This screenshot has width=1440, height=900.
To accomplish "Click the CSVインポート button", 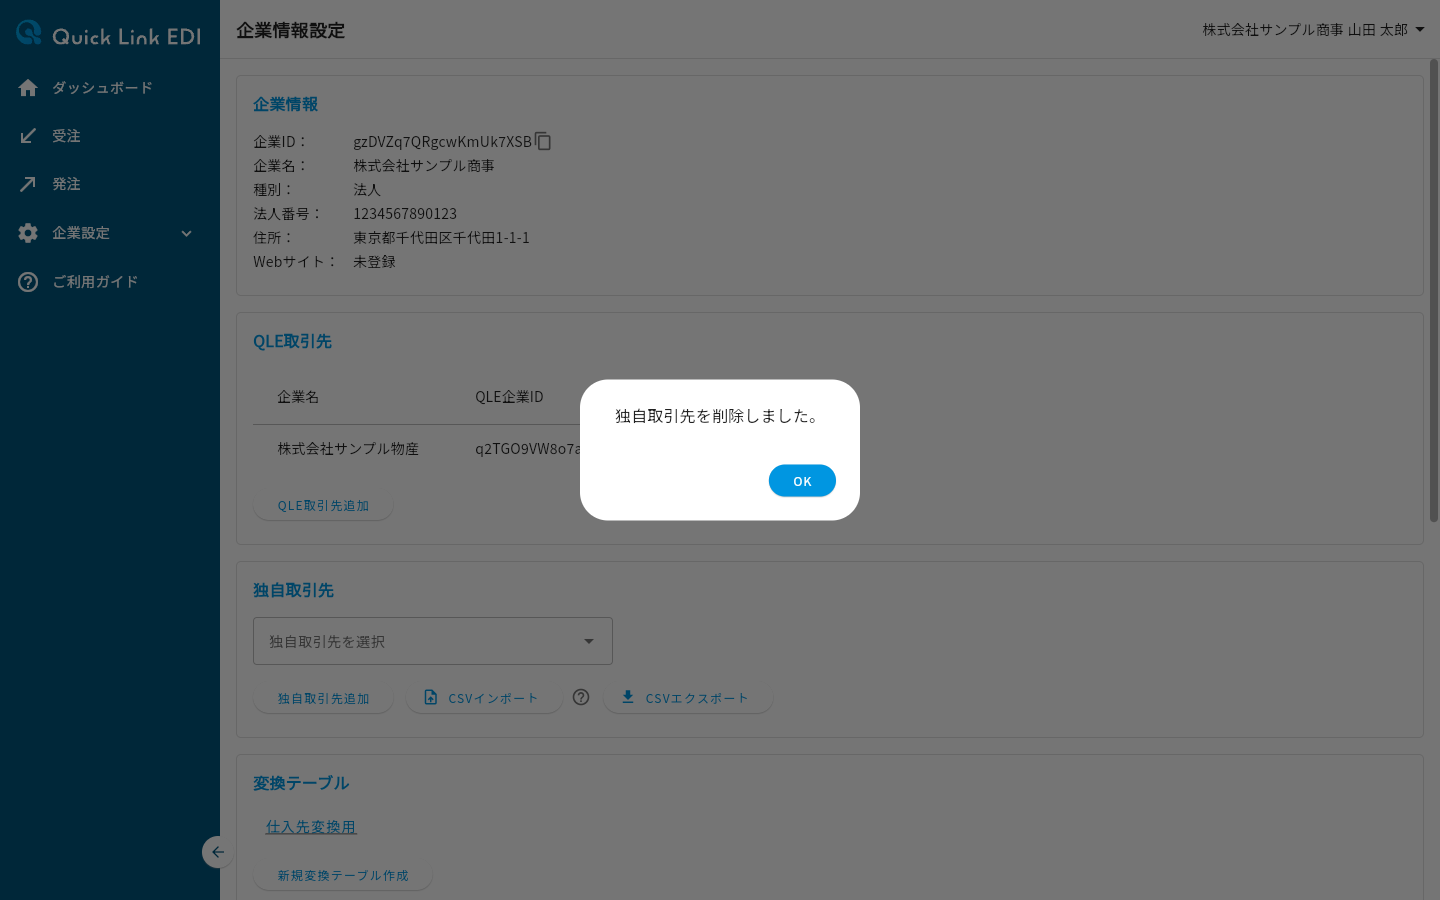I will tap(484, 699).
